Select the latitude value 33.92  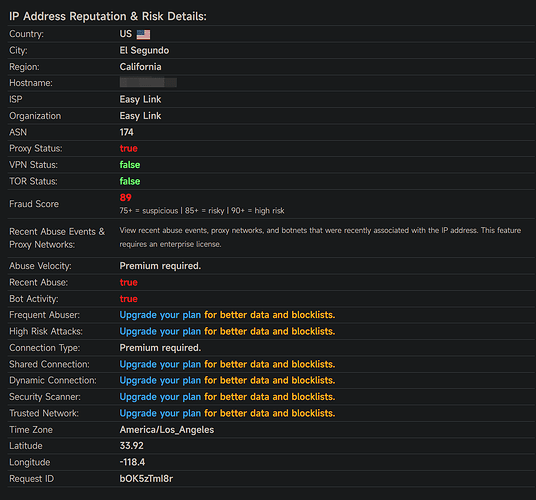[x=132, y=446]
